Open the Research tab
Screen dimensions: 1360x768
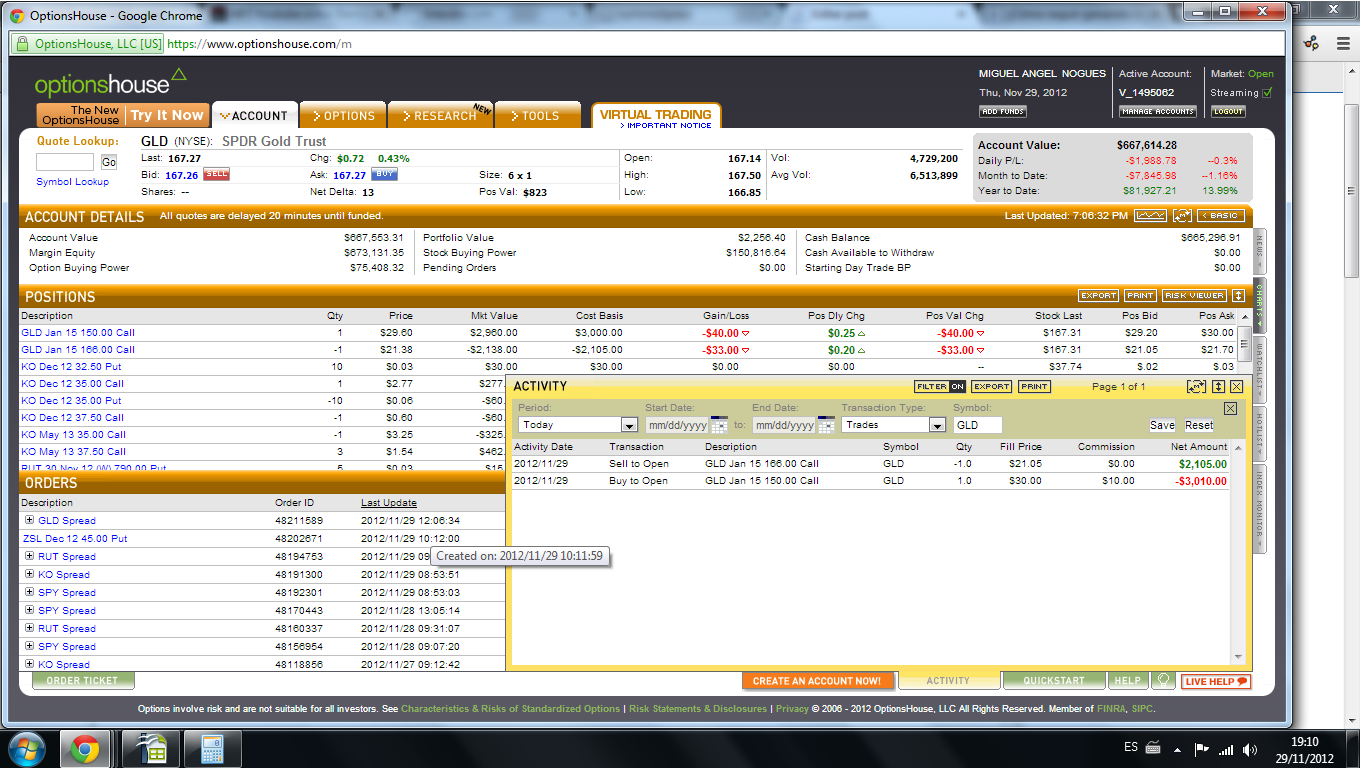pyautogui.click(x=440, y=115)
